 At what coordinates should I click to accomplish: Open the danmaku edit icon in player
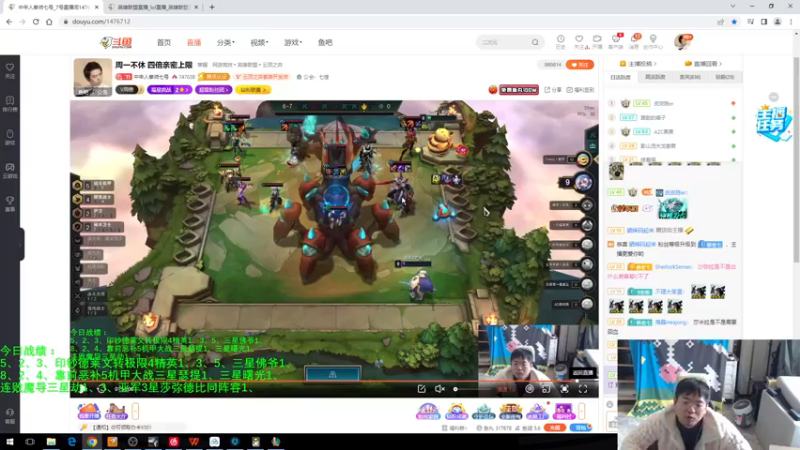tap(421, 389)
